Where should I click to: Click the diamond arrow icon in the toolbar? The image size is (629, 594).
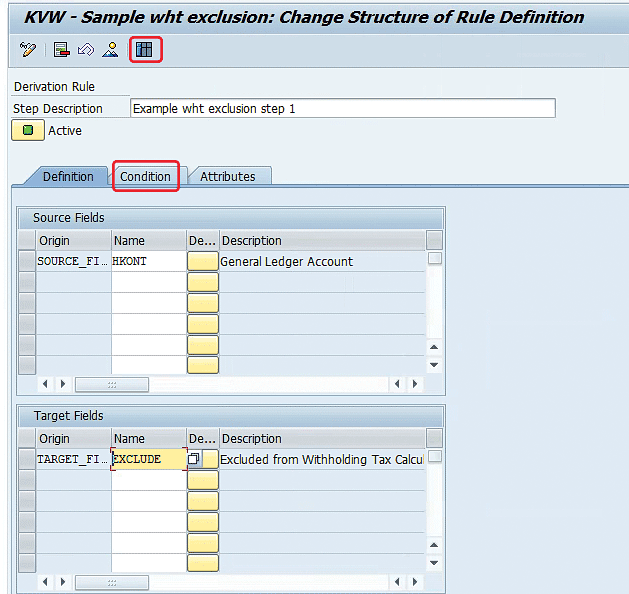[x=86, y=50]
